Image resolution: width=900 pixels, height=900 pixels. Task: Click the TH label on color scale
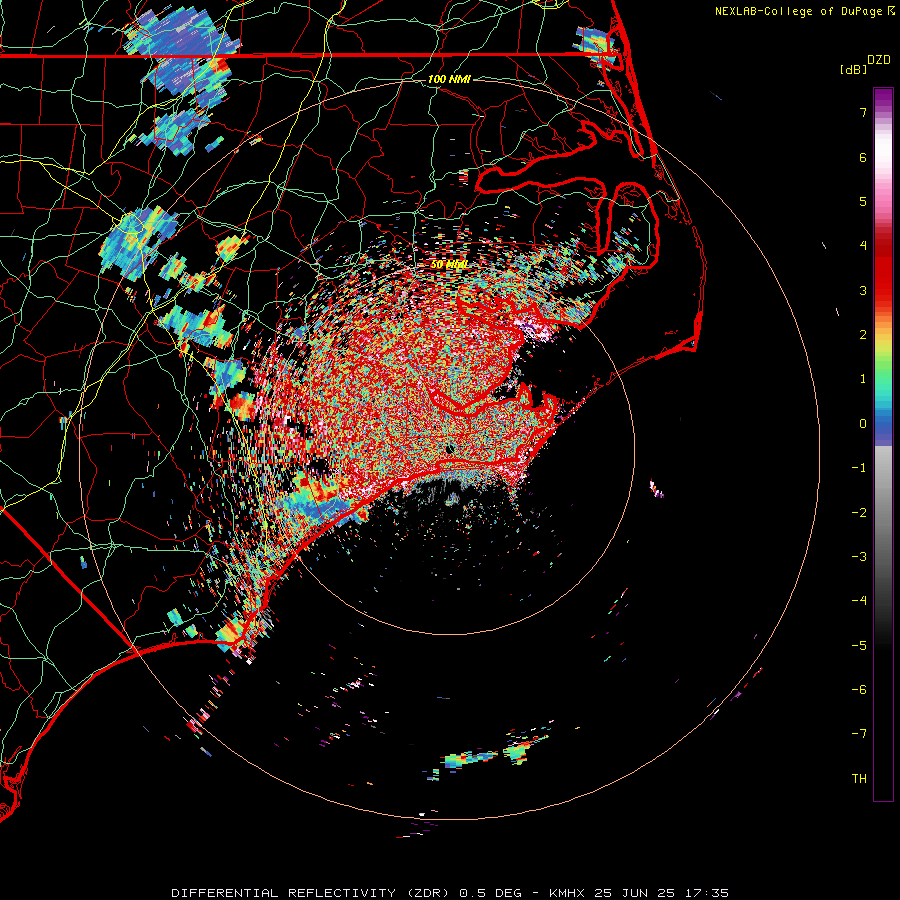click(859, 779)
